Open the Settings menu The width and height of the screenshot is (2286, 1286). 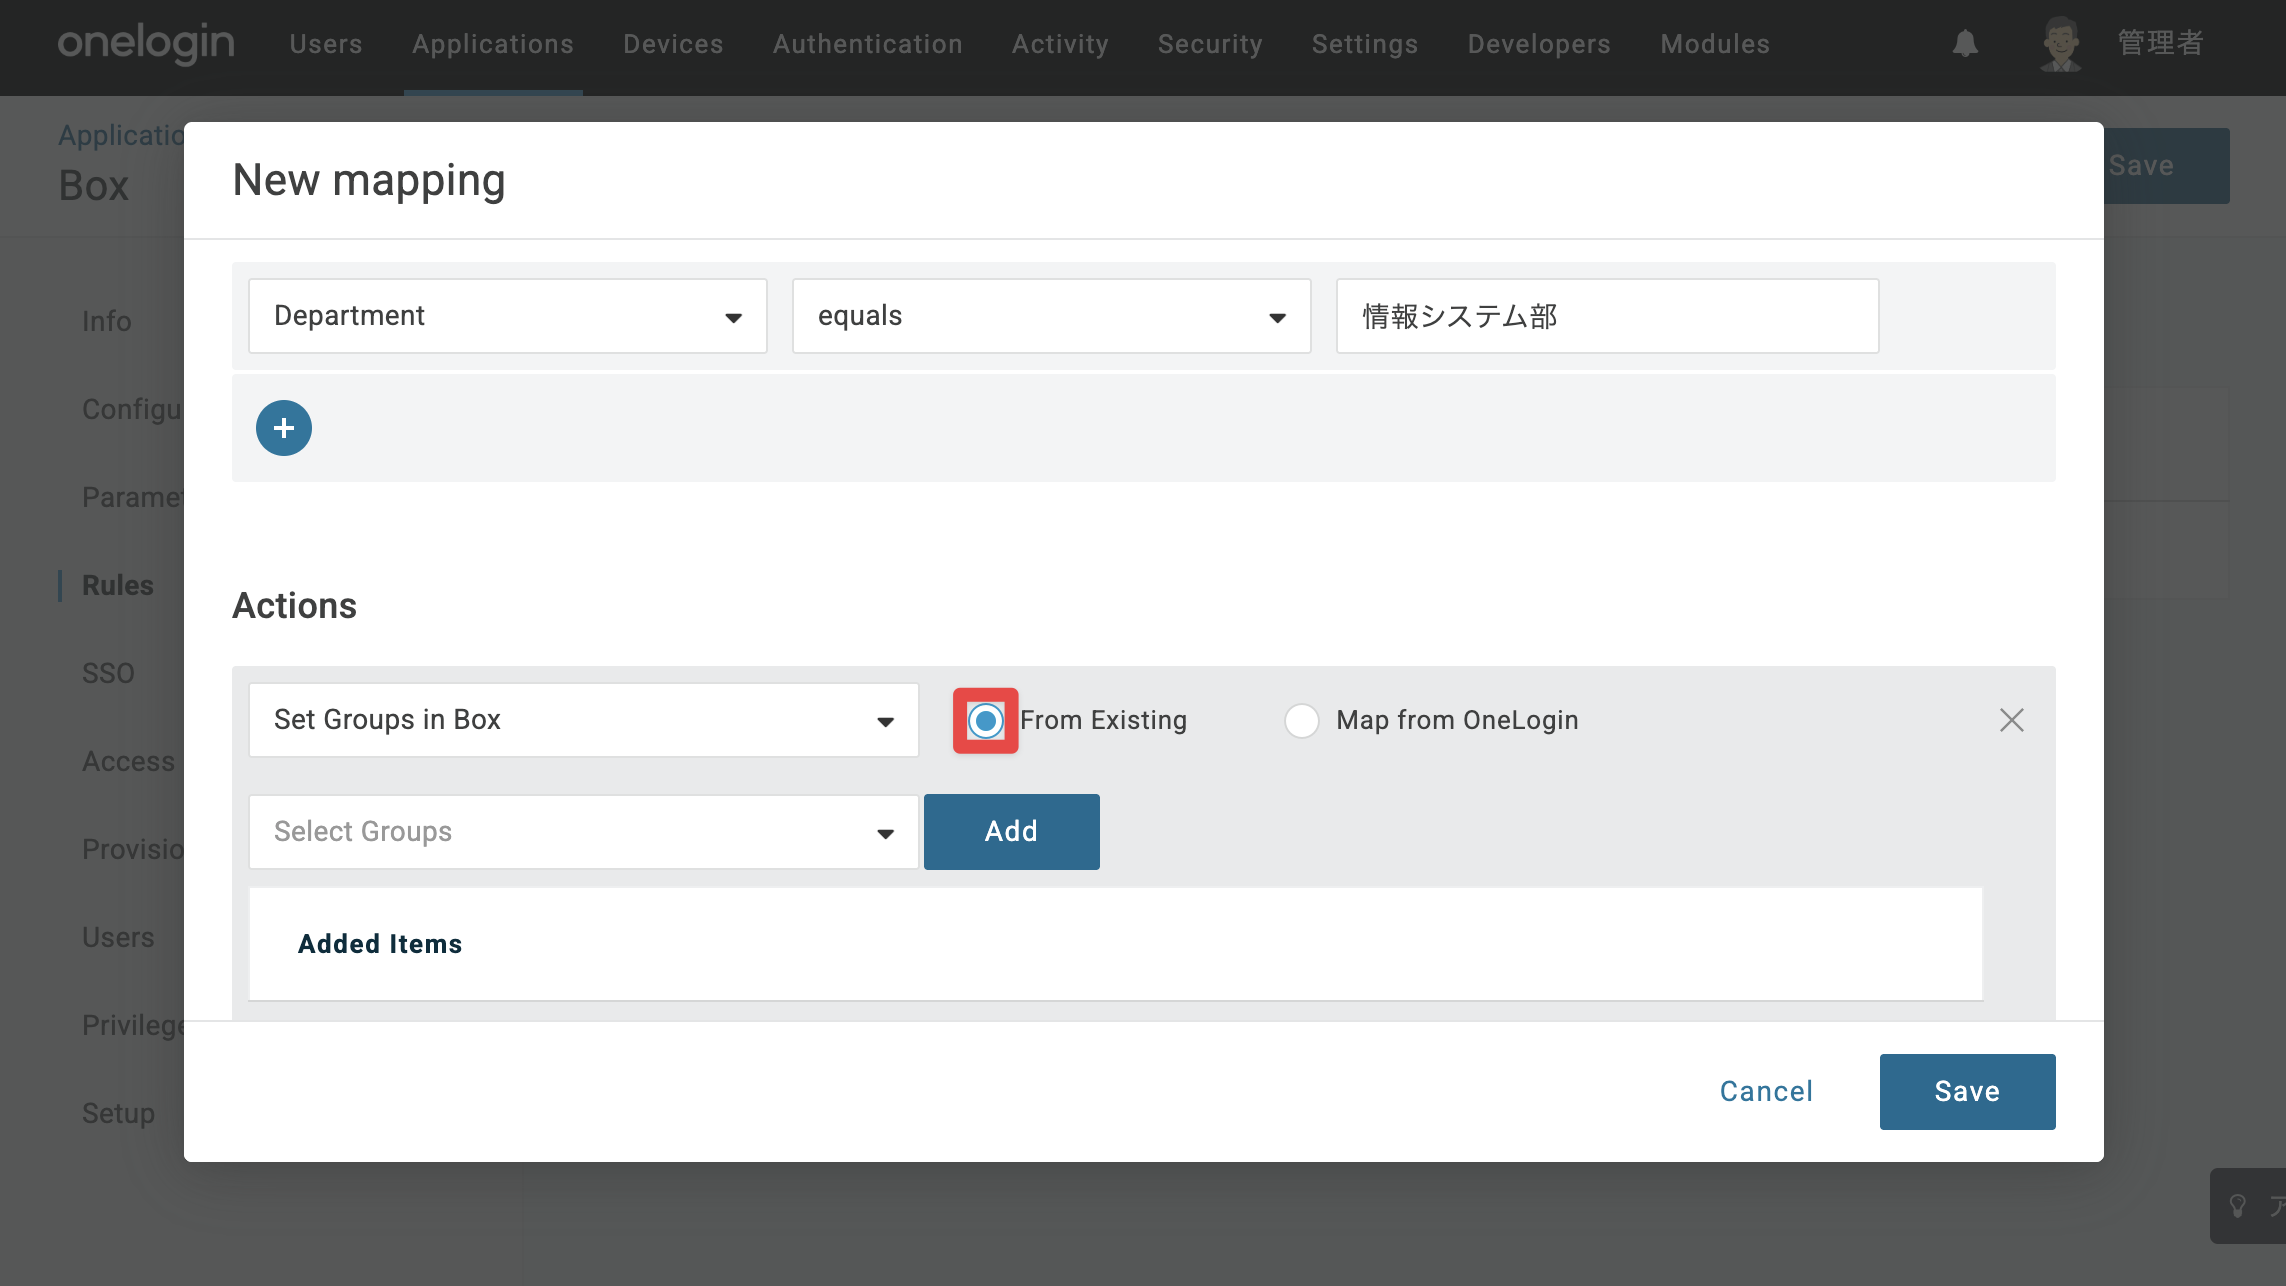[1365, 44]
